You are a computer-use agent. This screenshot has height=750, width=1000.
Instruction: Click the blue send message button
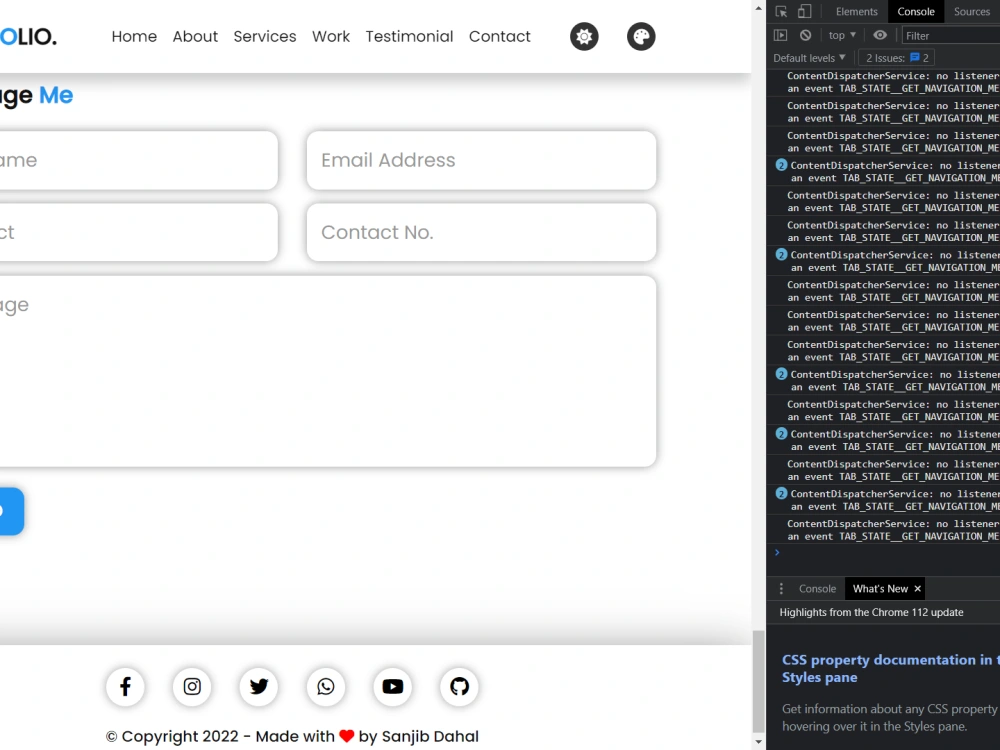(x=11, y=511)
